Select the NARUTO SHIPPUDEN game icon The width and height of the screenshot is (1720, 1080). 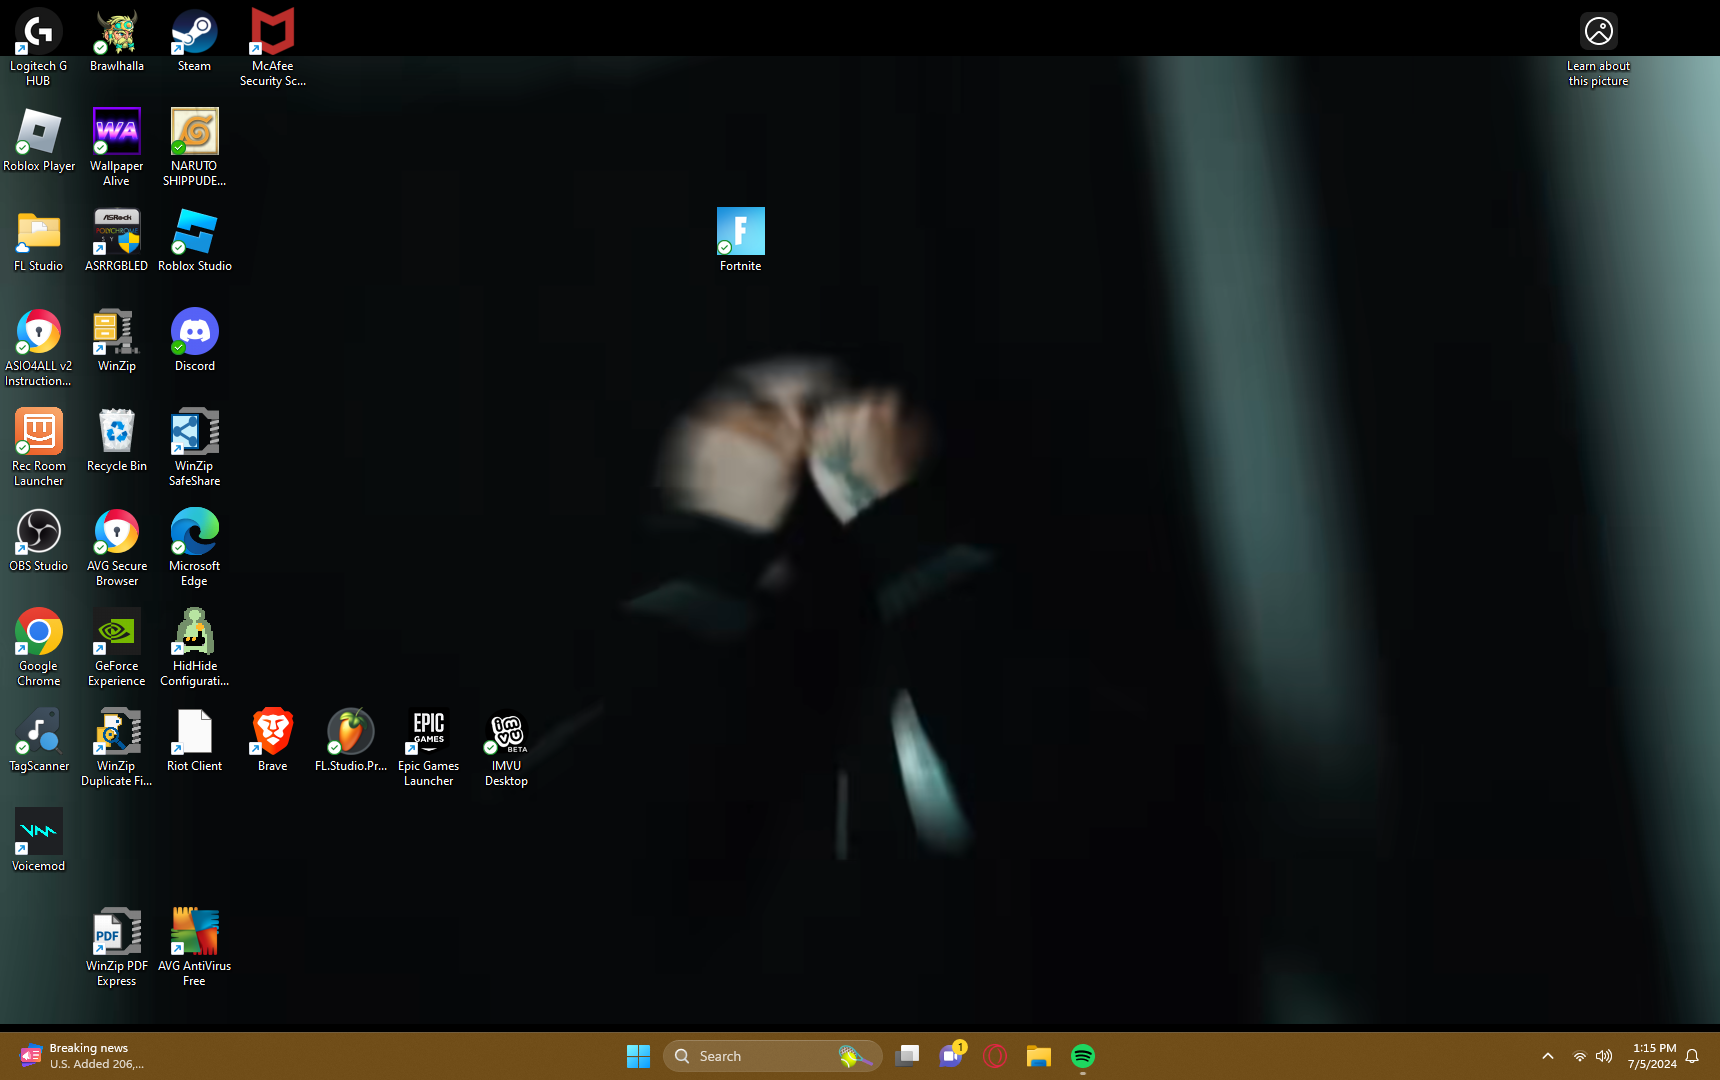click(194, 147)
